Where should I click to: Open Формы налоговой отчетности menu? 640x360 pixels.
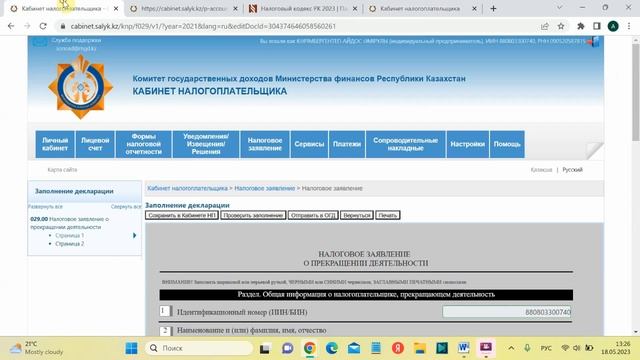point(144,144)
